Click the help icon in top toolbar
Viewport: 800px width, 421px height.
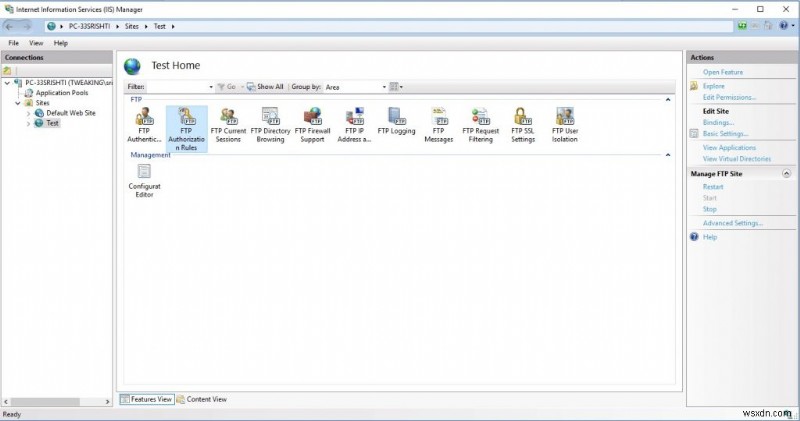[x=784, y=26]
